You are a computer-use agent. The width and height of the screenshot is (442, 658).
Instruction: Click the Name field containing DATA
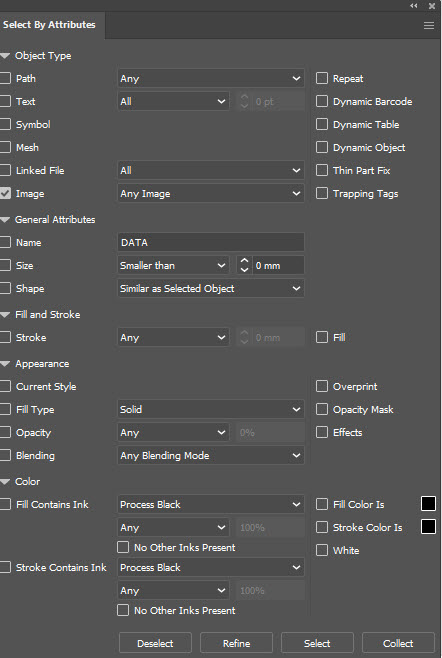(x=211, y=242)
